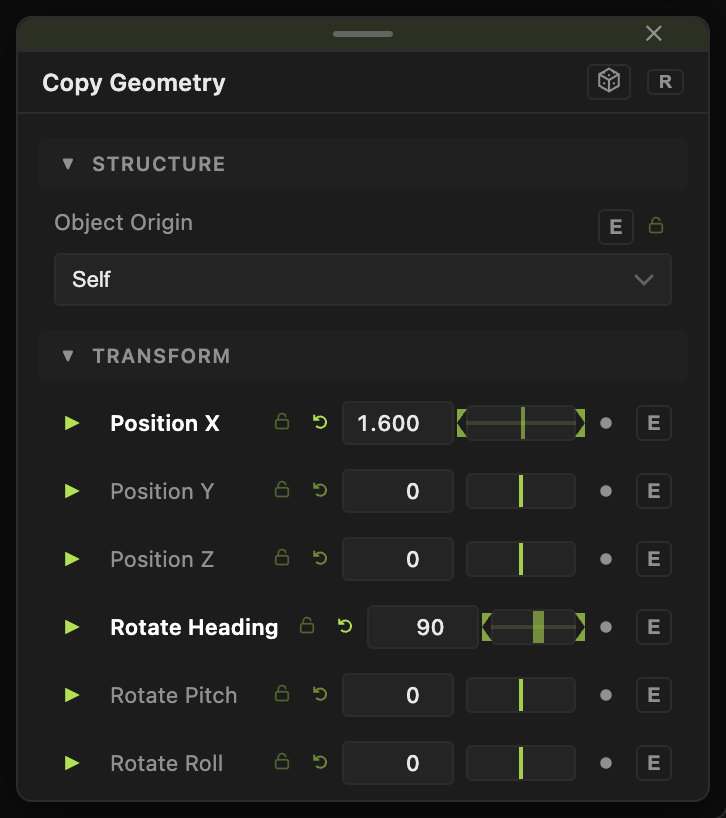726x818 pixels.
Task: Toggle the lock for Position X
Action: (282, 421)
